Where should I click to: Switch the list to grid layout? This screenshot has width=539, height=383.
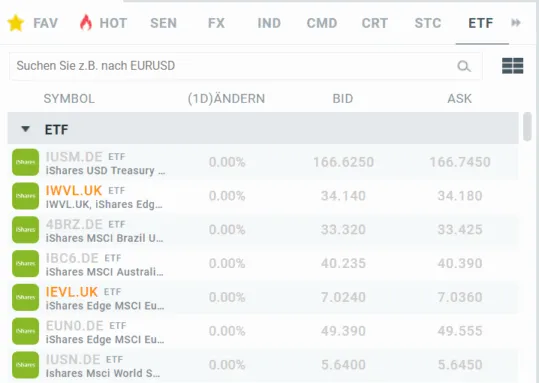click(513, 66)
